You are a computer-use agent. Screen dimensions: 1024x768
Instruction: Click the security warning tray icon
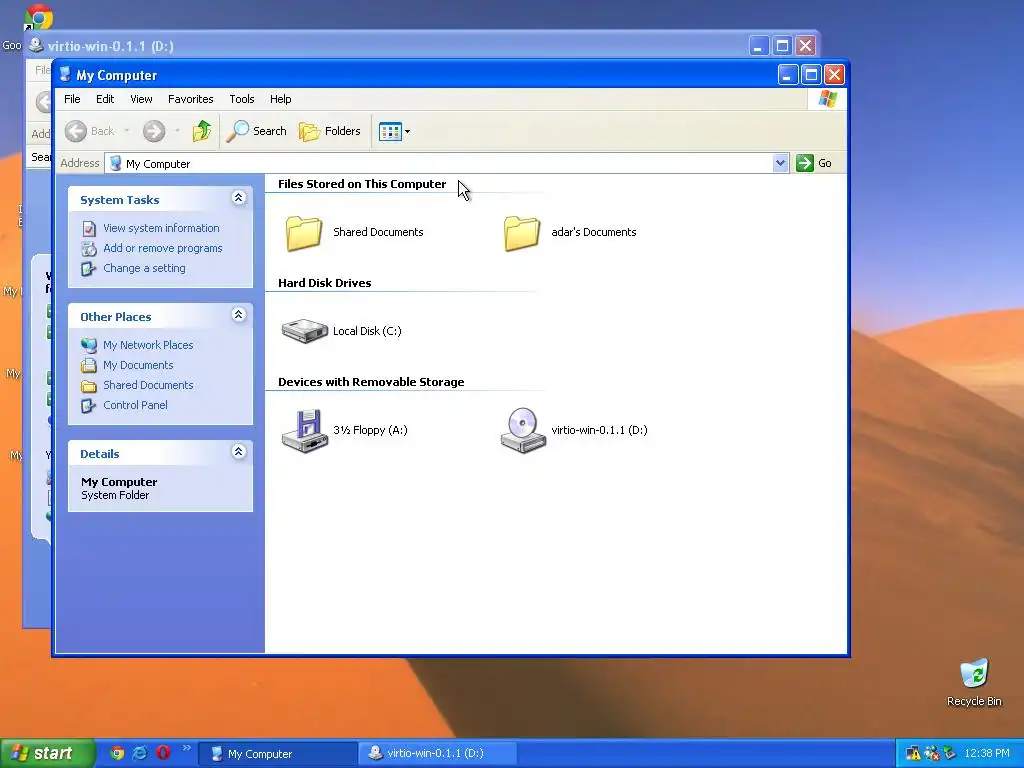click(x=914, y=754)
